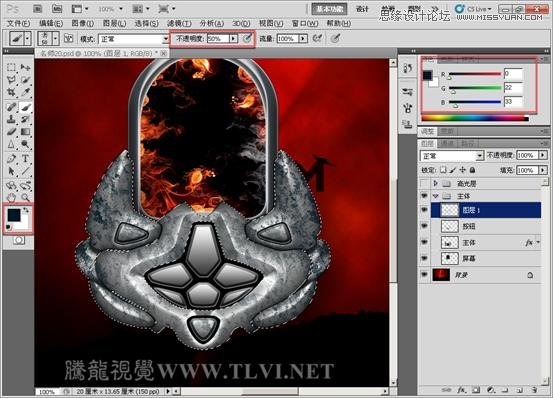Image resolution: width=553 pixels, height=398 pixels.
Task: Swap foreground and background colors
Action: pyautogui.click(x=26, y=210)
